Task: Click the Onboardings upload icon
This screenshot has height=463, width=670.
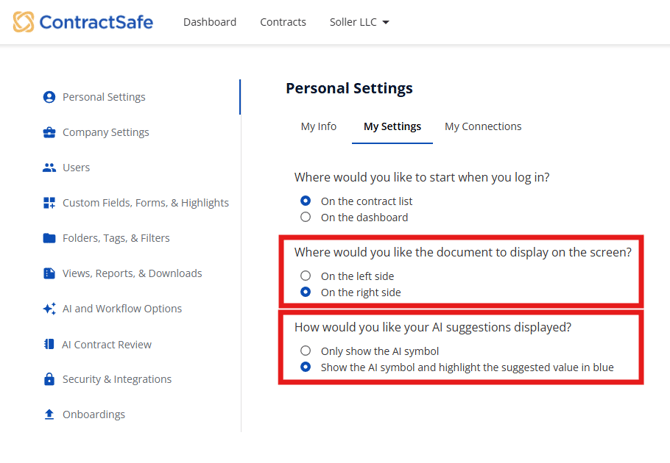Action: tap(49, 414)
